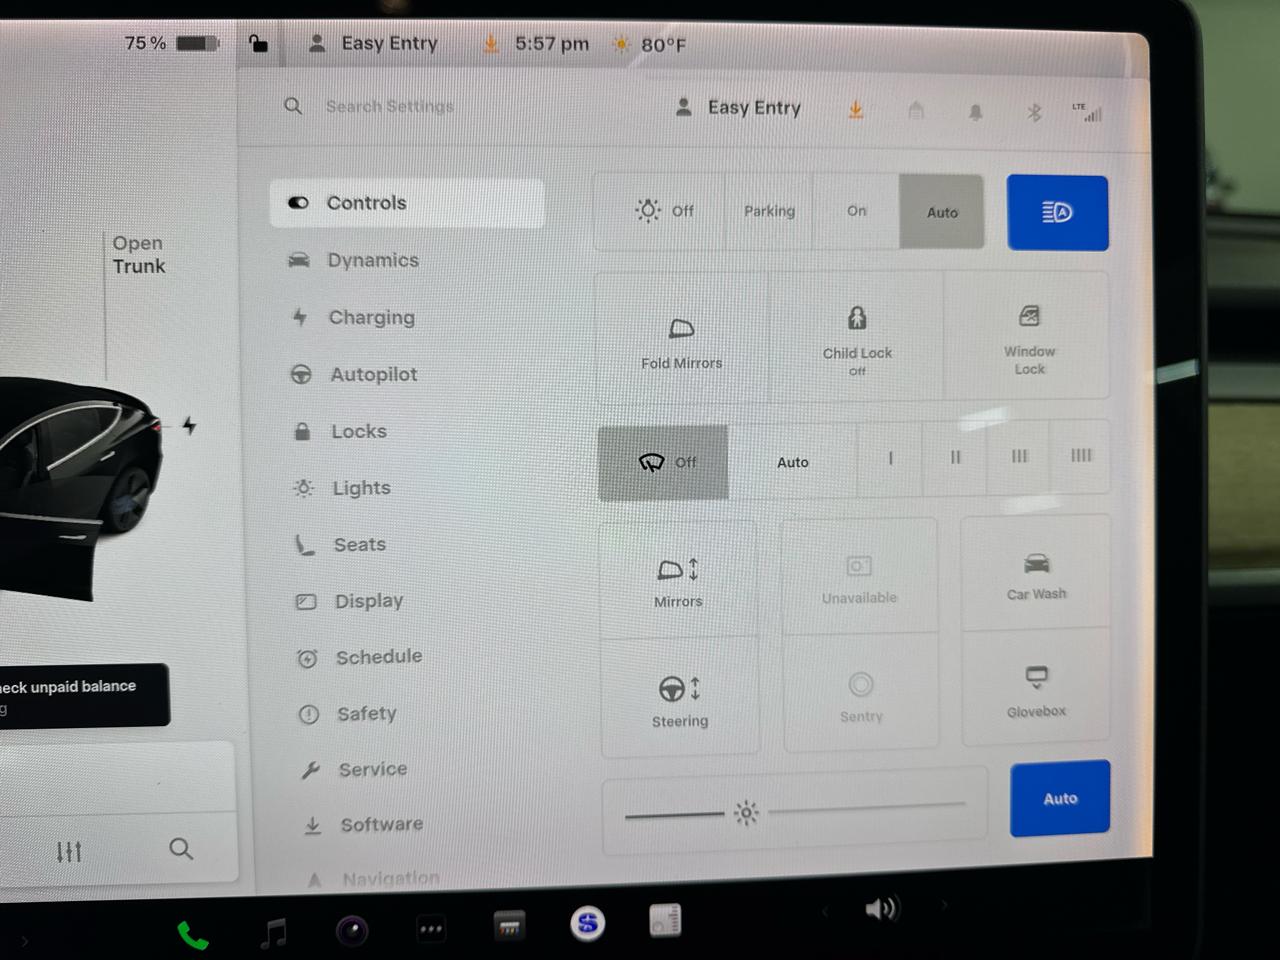Set wiper speed to level III

point(1018,458)
